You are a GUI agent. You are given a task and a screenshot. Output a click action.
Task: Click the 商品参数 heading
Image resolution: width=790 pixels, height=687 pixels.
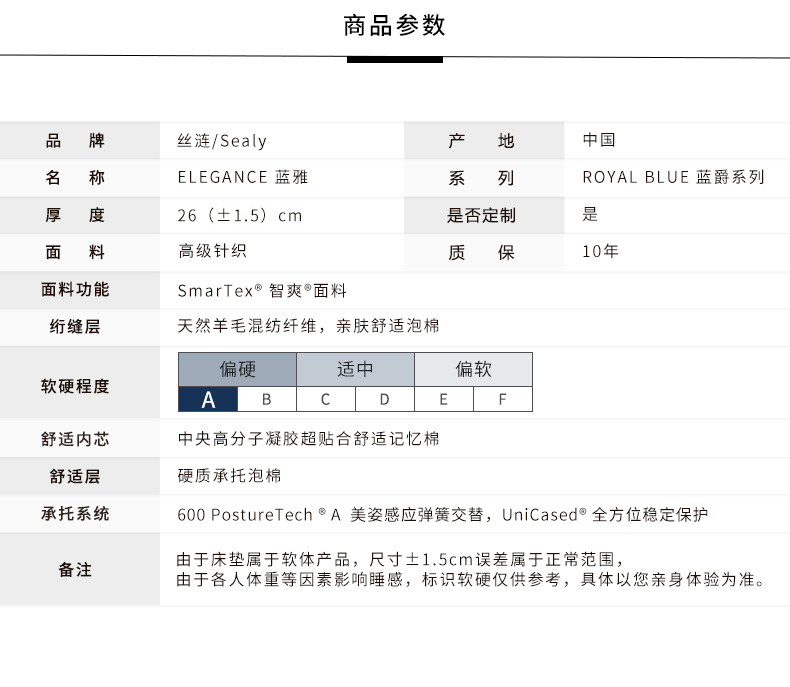[x=394, y=26]
